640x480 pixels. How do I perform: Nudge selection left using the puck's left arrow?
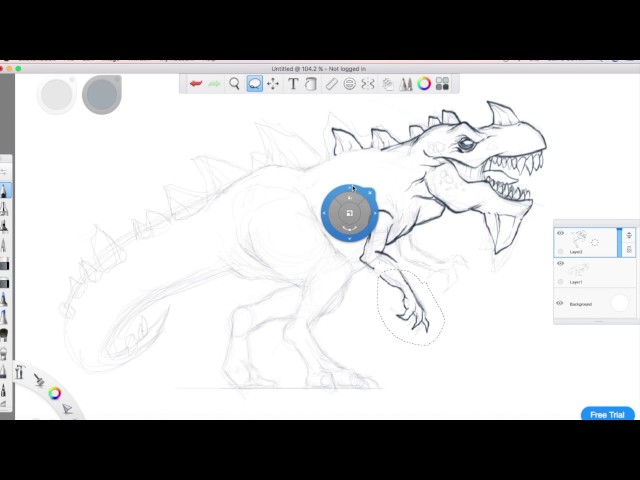click(324, 213)
